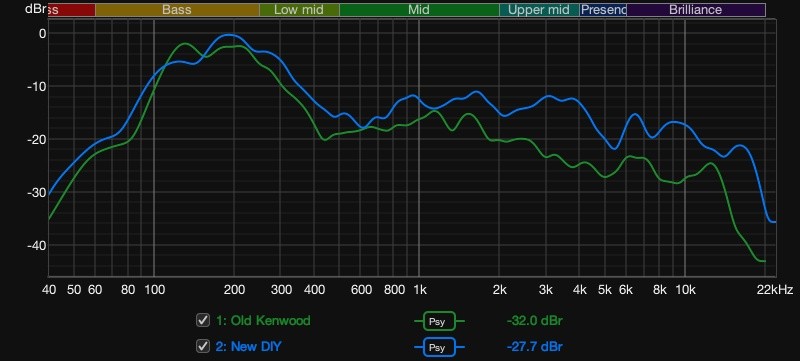Click the red sub-bass frequency band
The image size is (800, 361).
pyautogui.click(x=71, y=10)
